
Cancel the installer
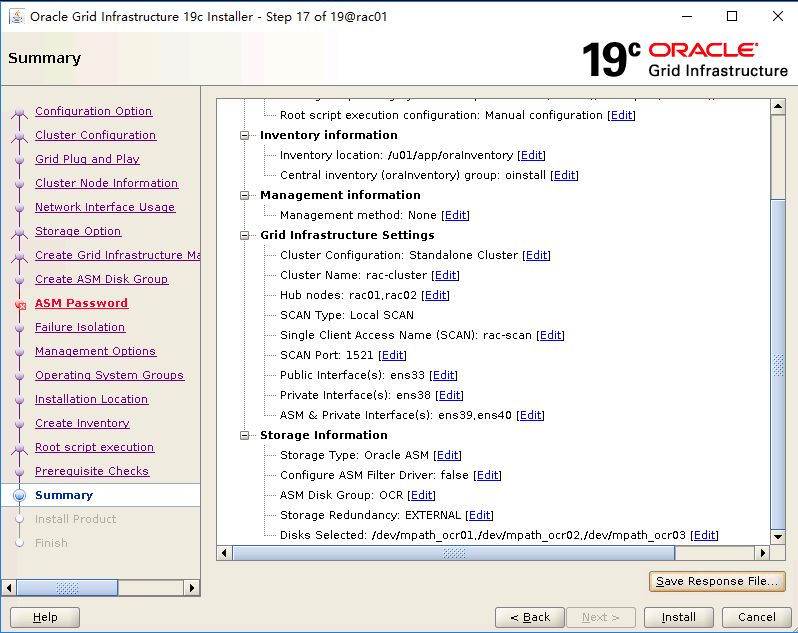756,617
